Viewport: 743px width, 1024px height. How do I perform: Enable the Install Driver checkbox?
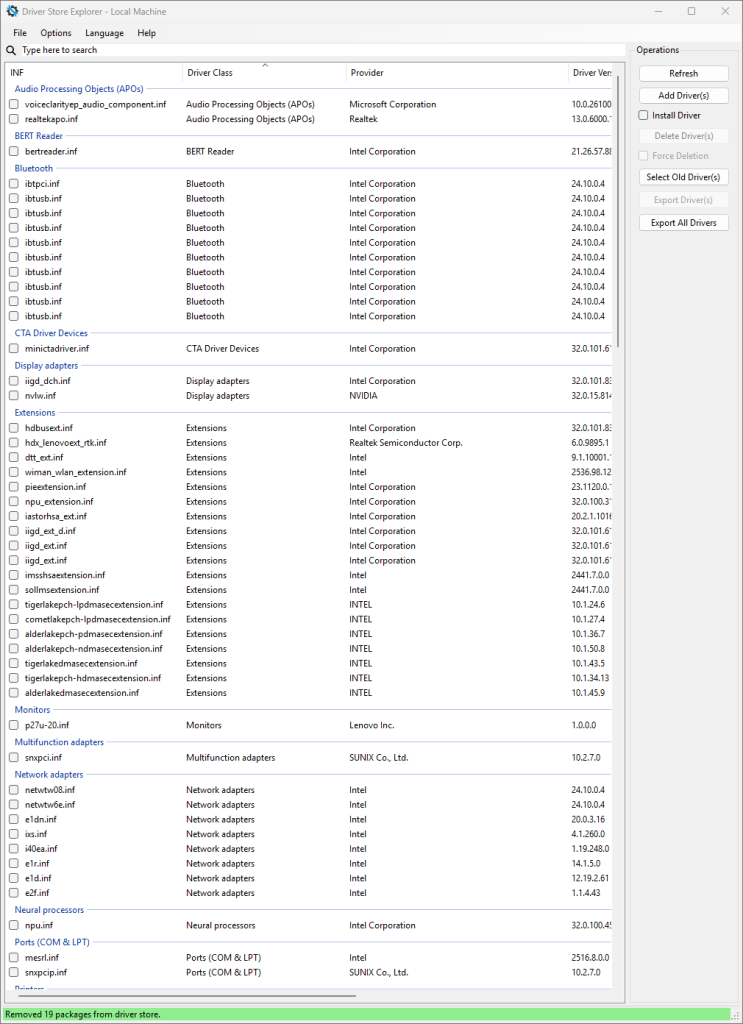(x=643, y=115)
